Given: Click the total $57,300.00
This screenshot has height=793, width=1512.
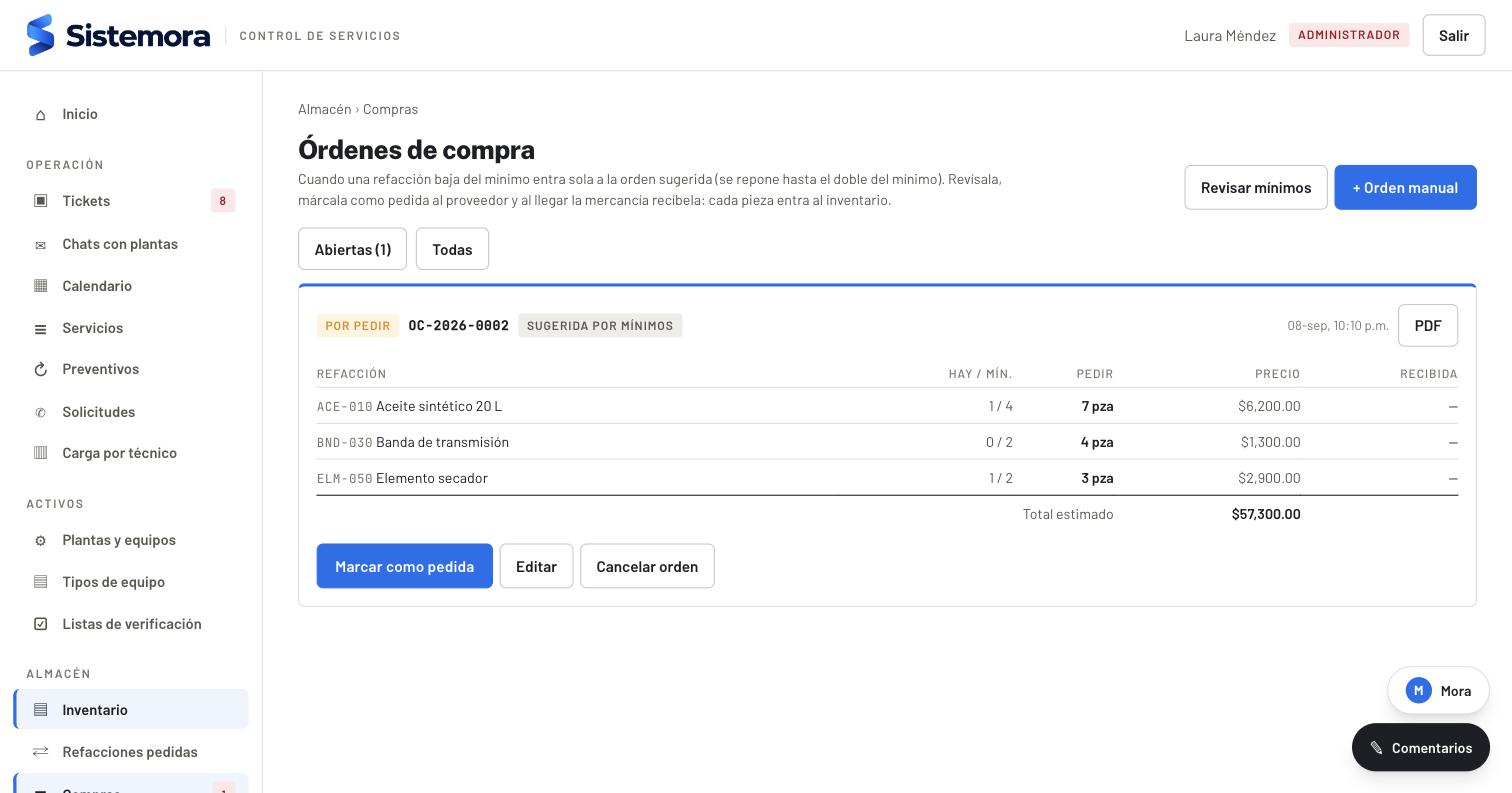Looking at the screenshot, I should tap(1266, 514).
